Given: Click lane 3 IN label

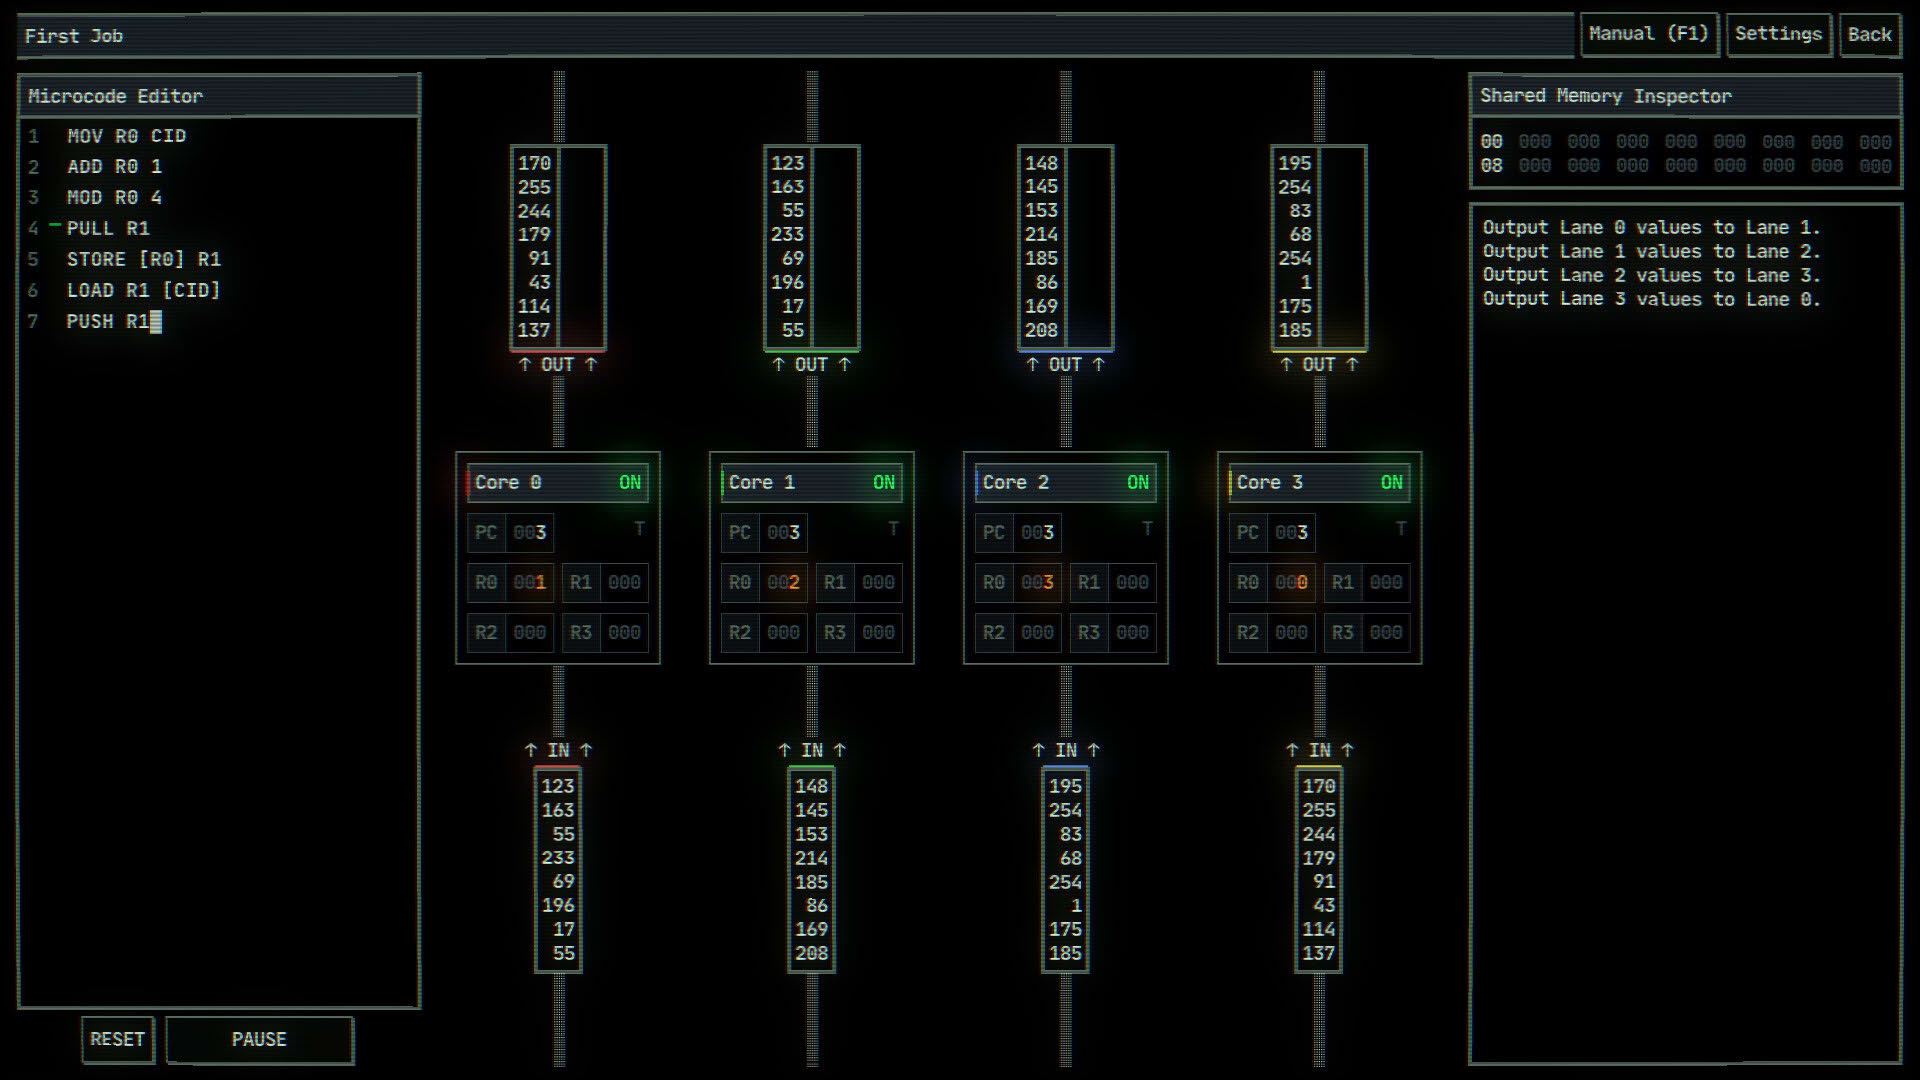Looking at the screenshot, I should pyautogui.click(x=1320, y=750).
